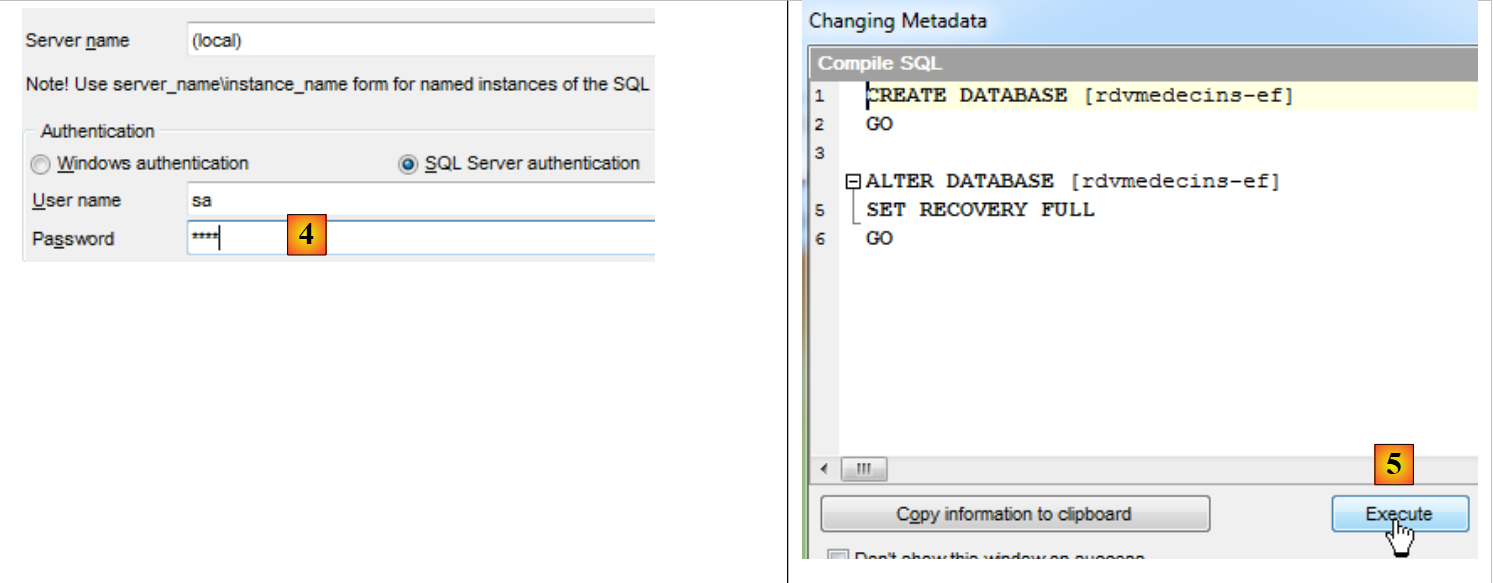Click the orange step 4 marker
The height and width of the screenshot is (583, 1493).
pyautogui.click(x=307, y=235)
